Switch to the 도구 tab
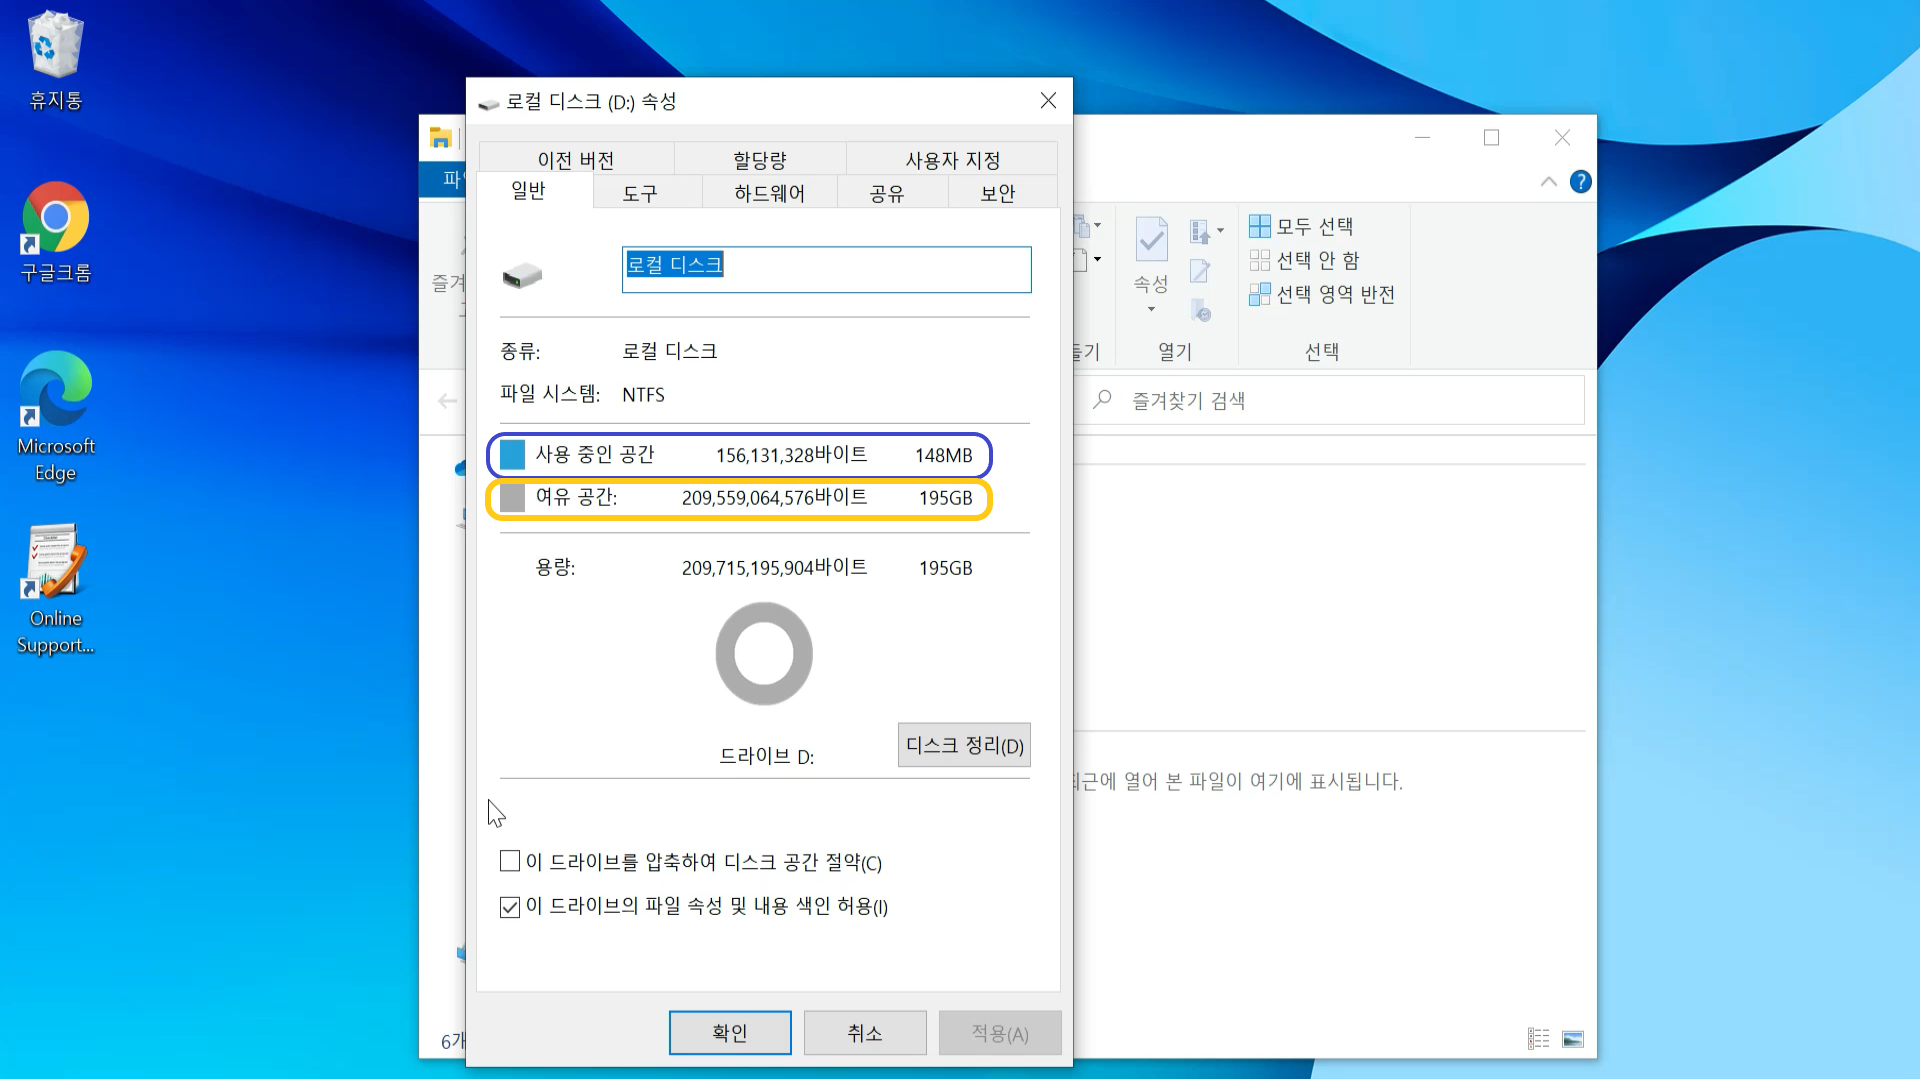1920x1080 pixels. pos(640,193)
